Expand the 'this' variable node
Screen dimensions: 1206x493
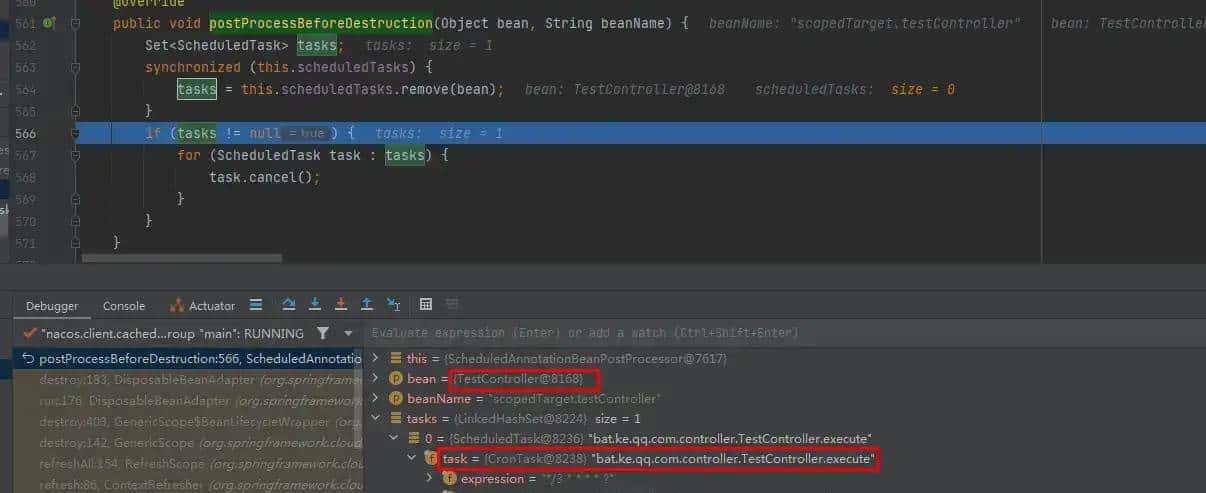(x=375, y=358)
